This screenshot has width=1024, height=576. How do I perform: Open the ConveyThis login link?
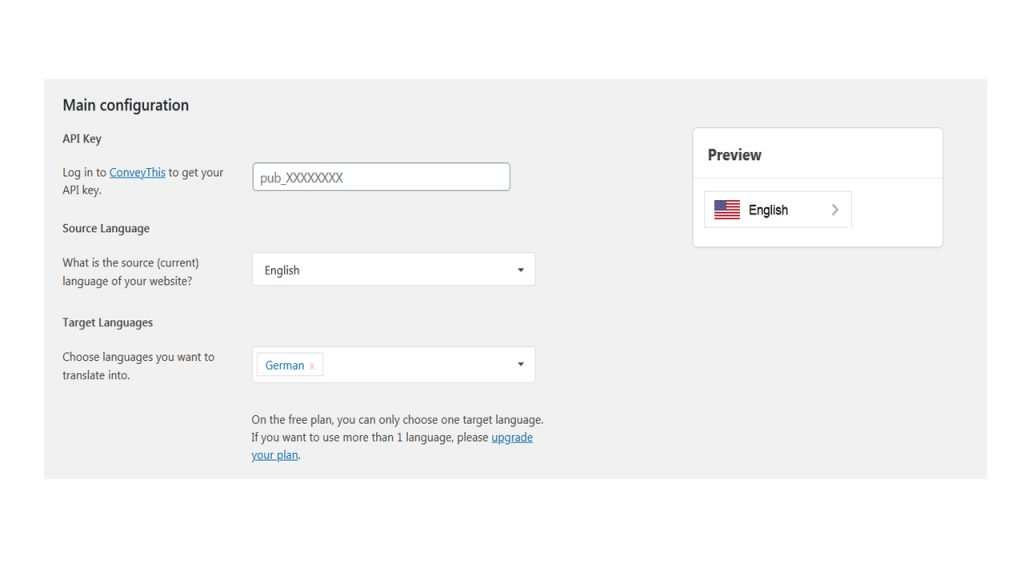[x=137, y=172]
